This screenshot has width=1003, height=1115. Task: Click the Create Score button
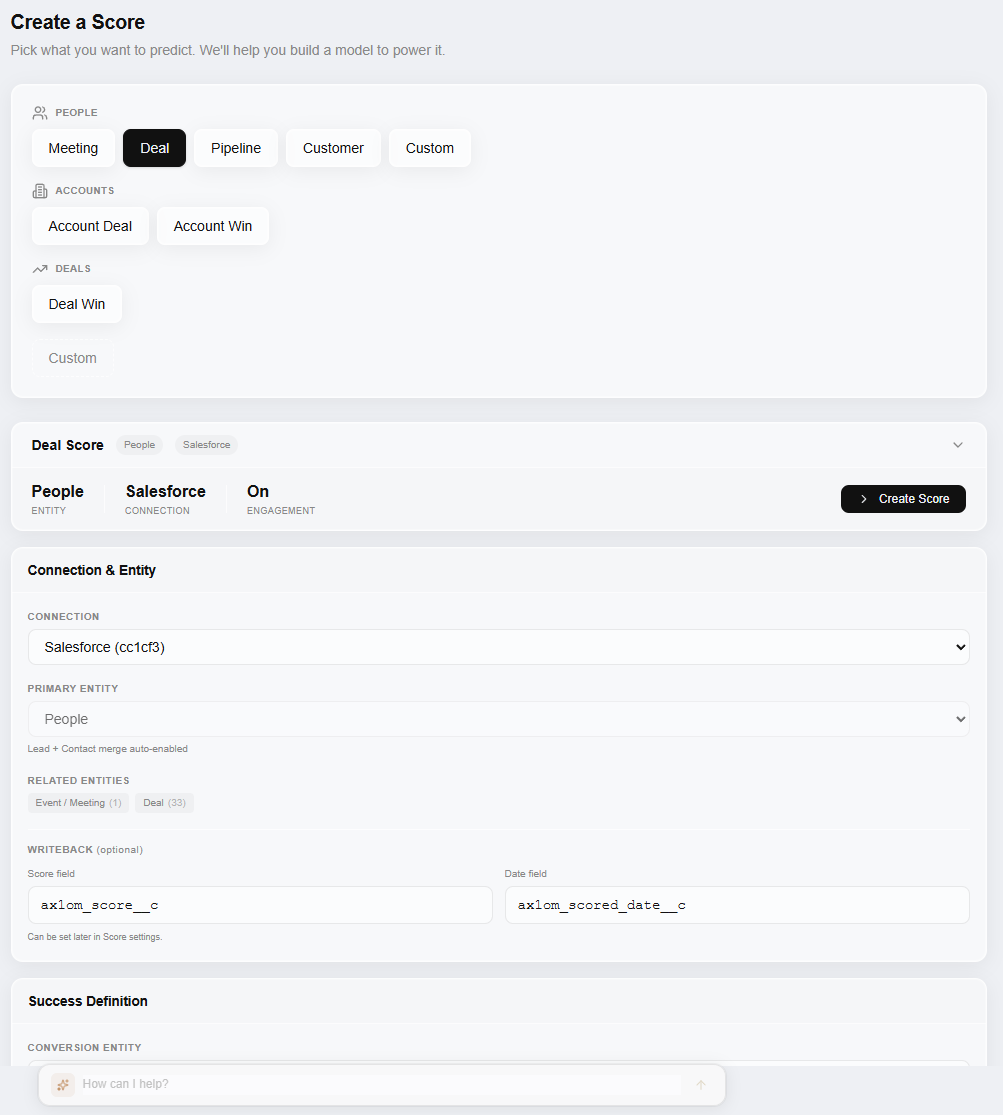click(903, 498)
